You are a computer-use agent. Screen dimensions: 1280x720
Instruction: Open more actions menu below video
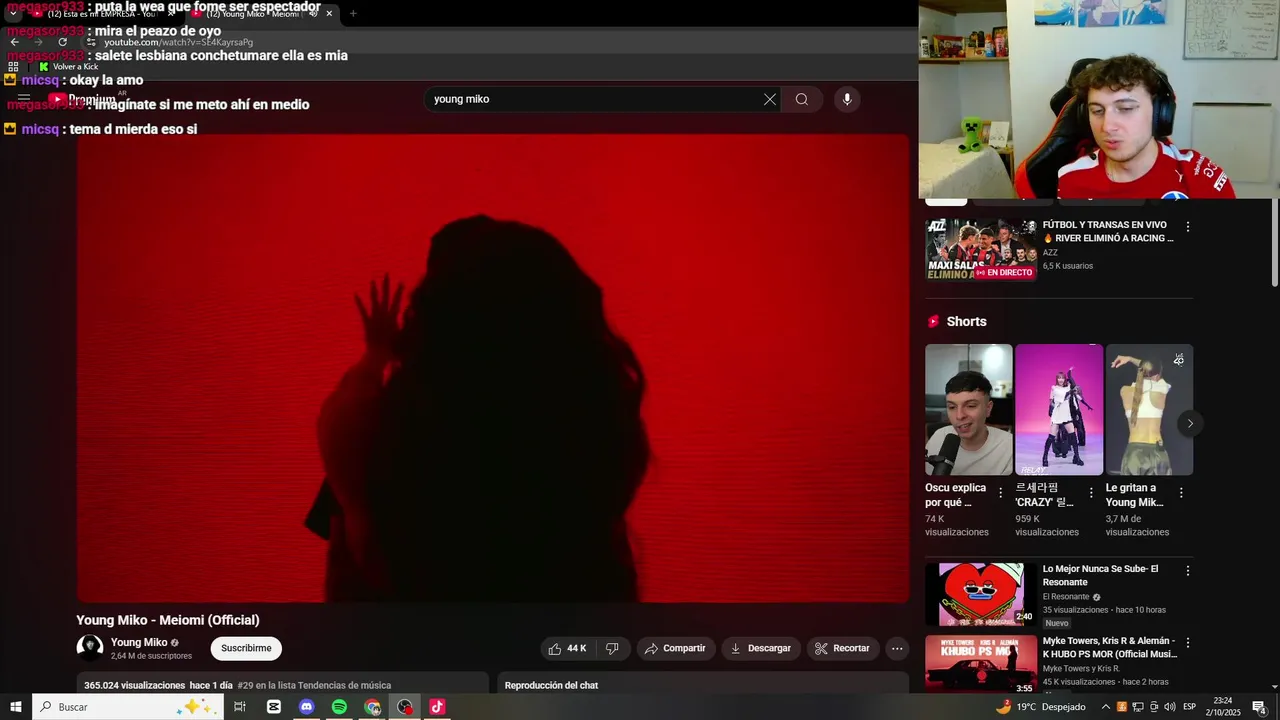tap(897, 648)
